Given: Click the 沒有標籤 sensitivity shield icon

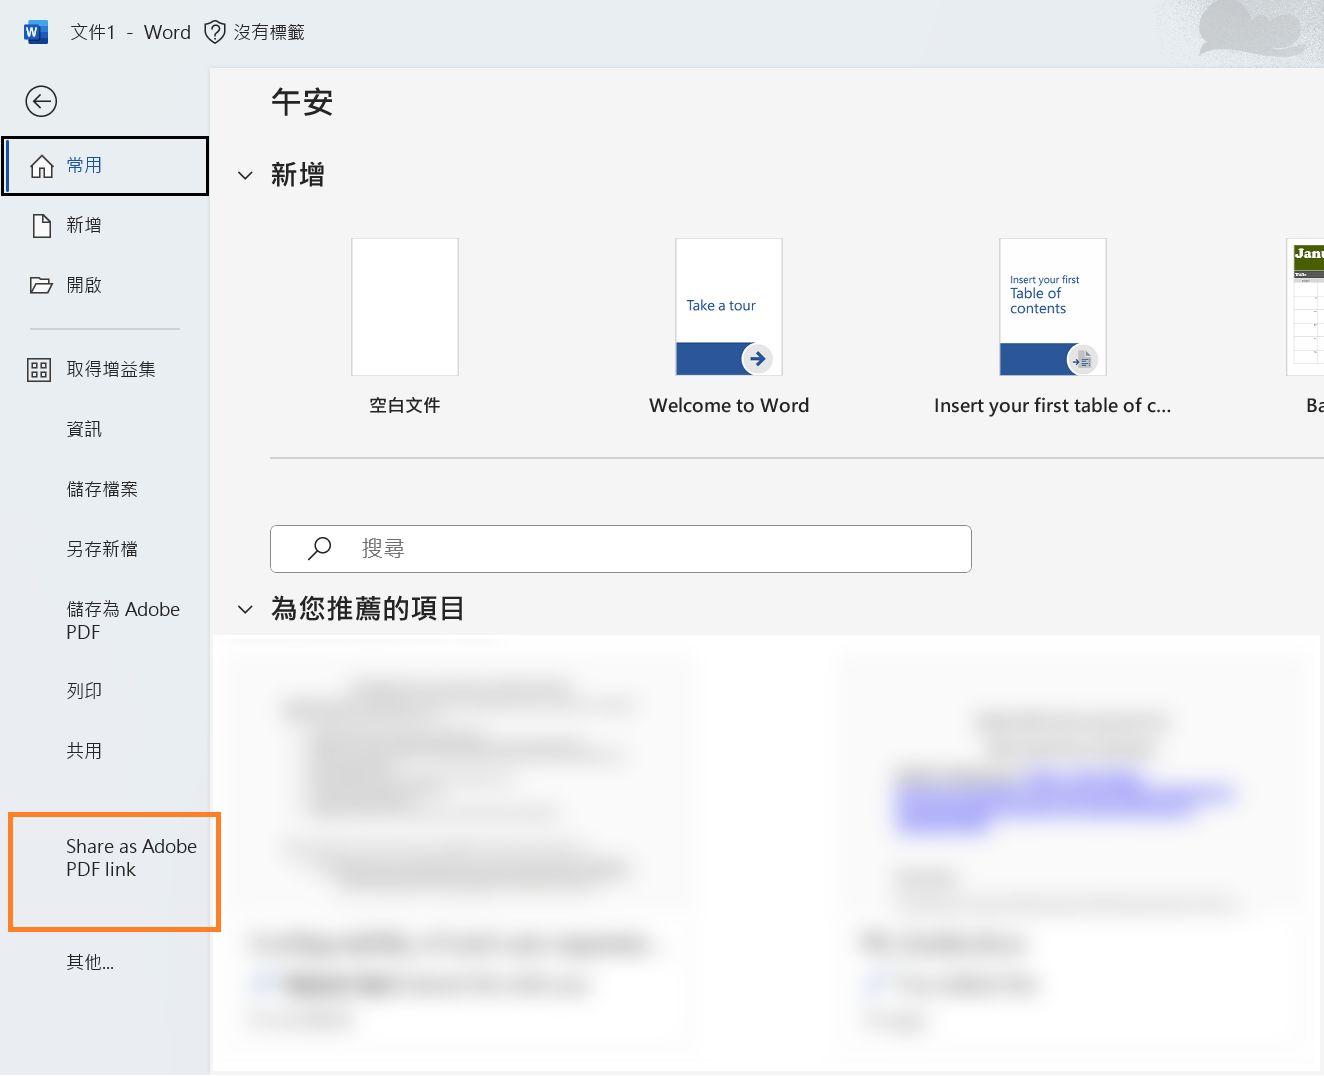Looking at the screenshot, I should click(215, 31).
